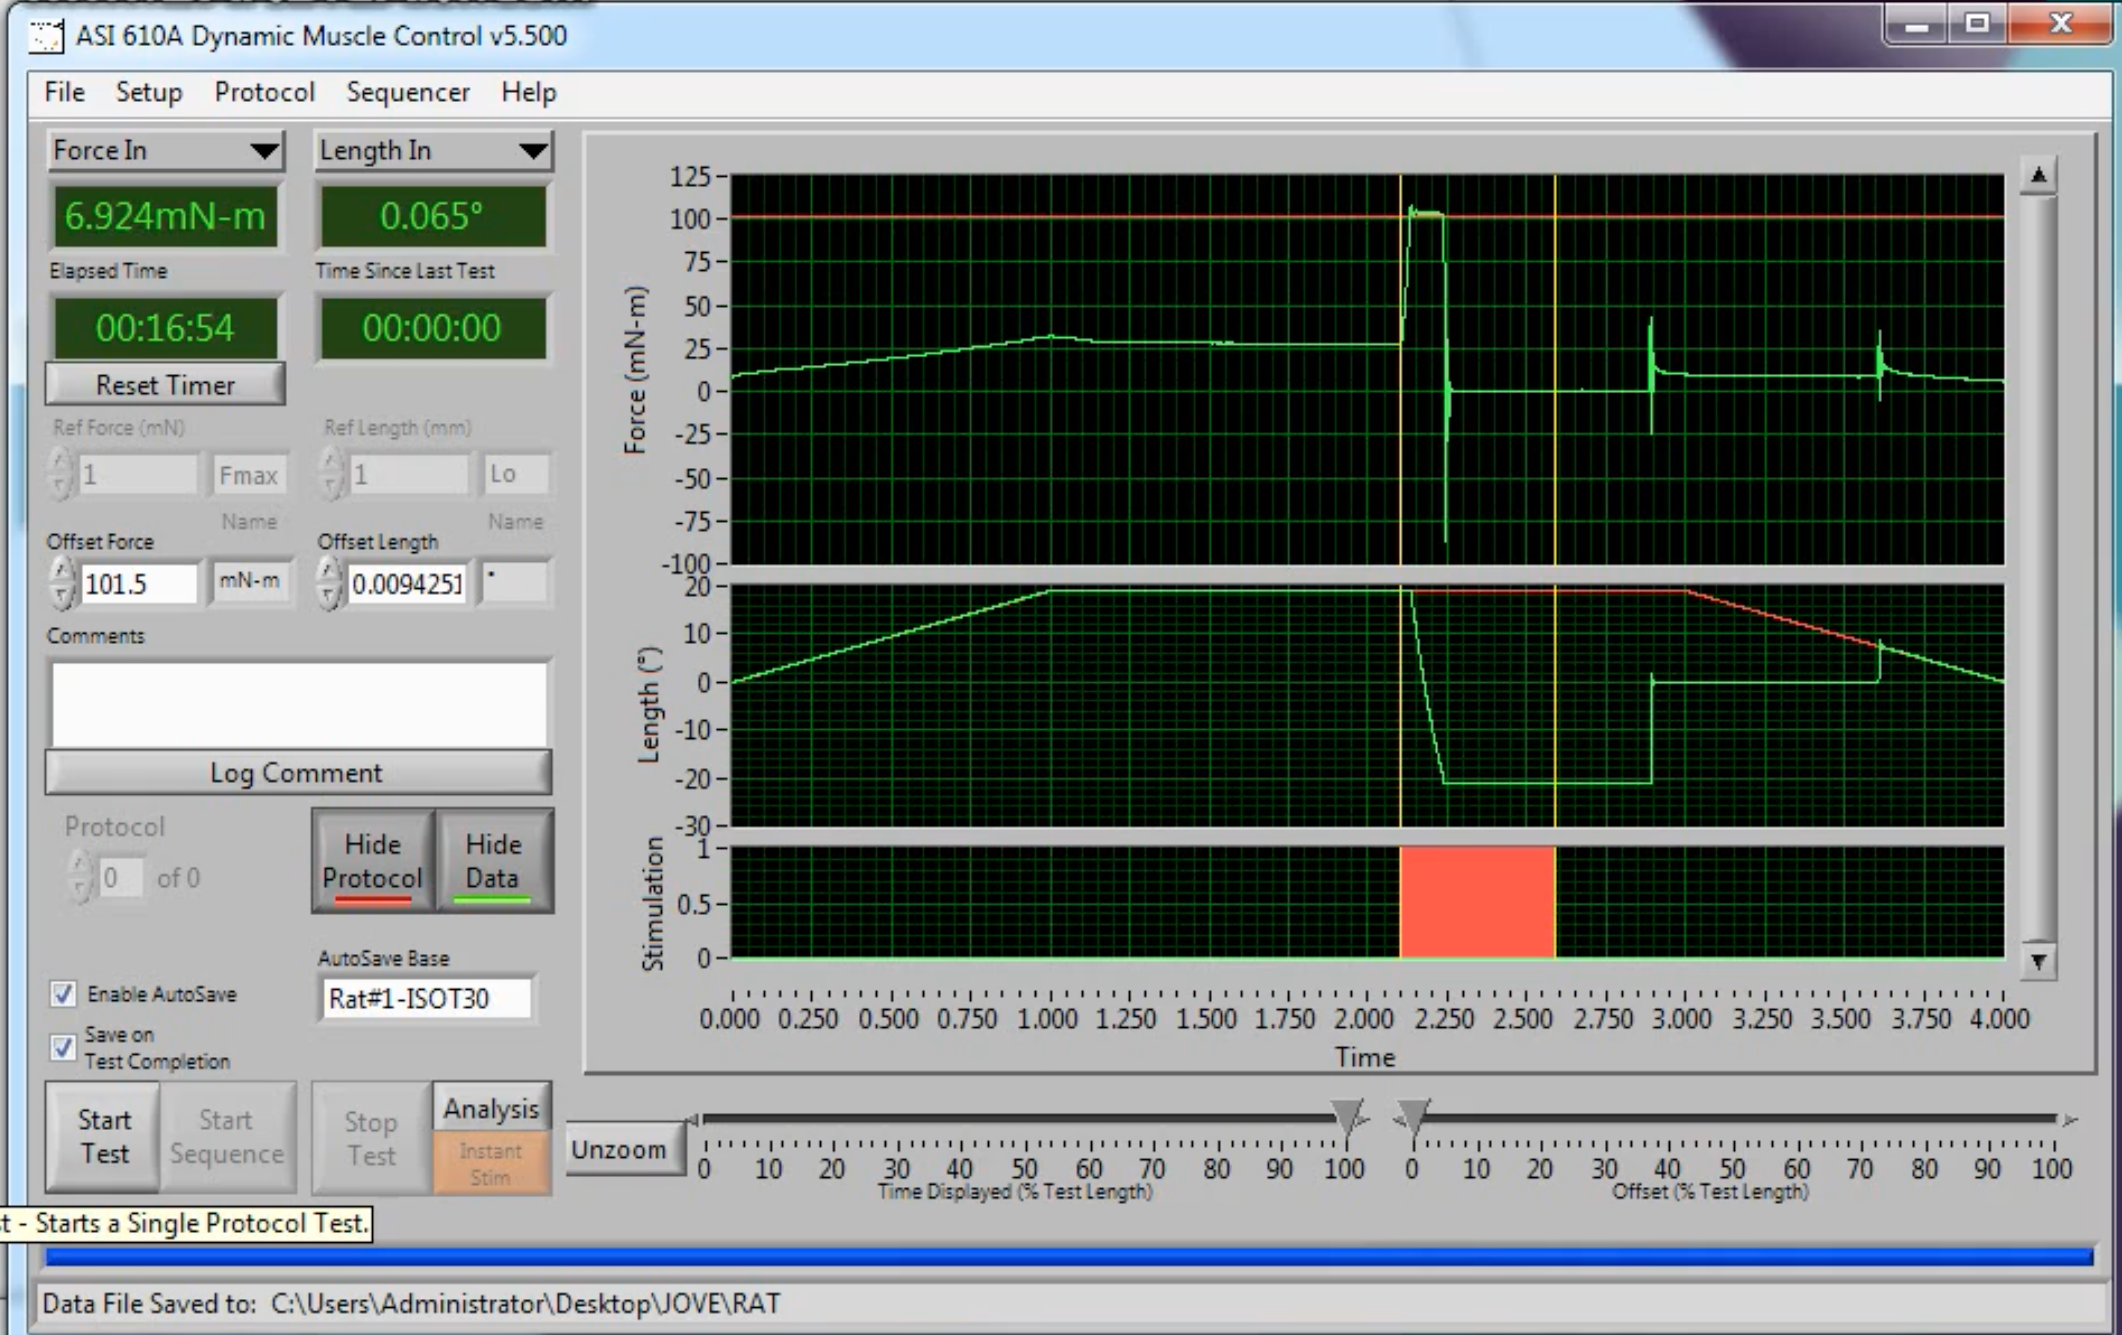2122x1335 pixels.
Task: Toggle the Hide Protocol button
Action: click(372, 861)
